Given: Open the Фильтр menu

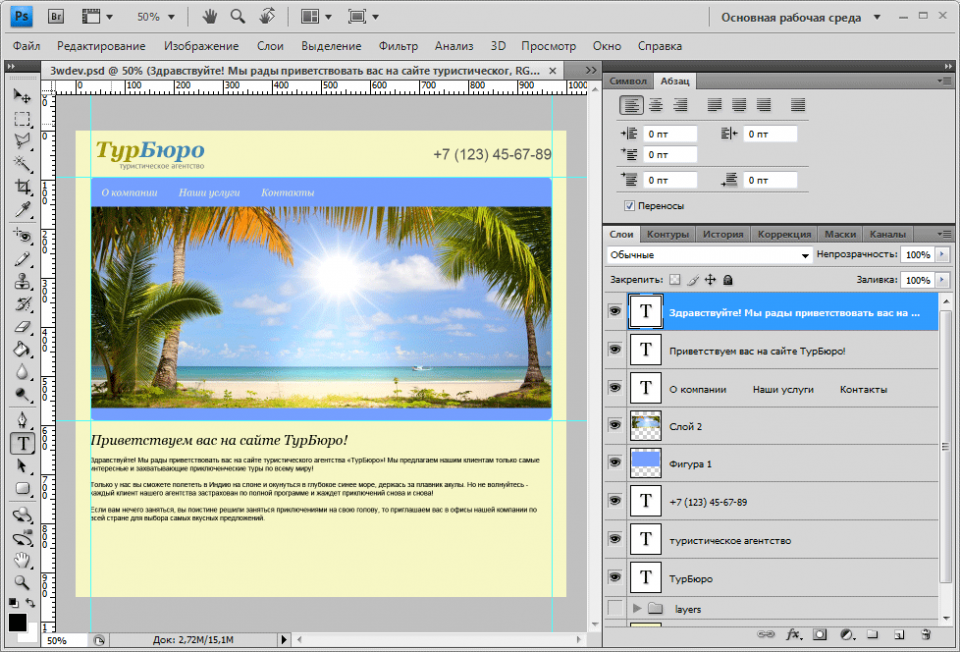Looking at the screenshot, I should click(398, 46).
